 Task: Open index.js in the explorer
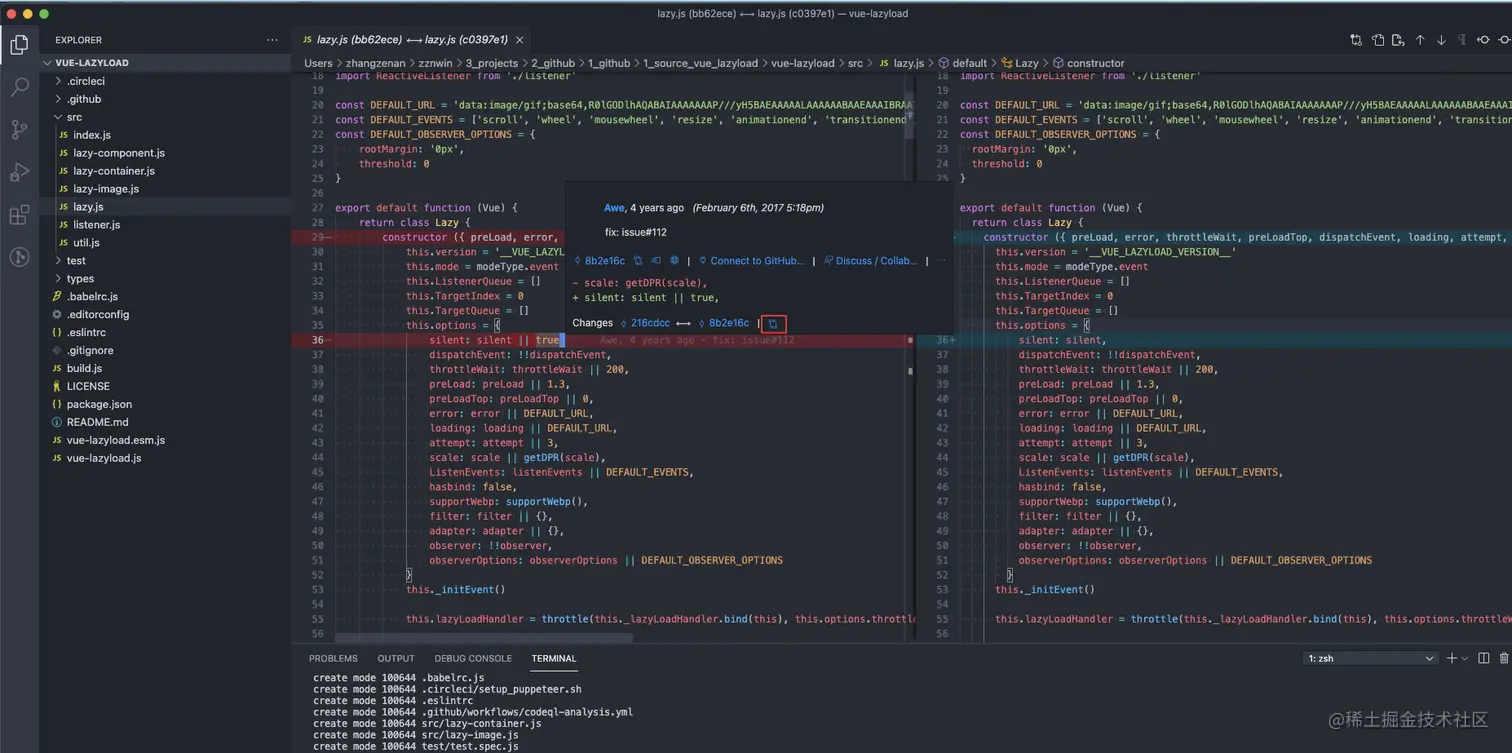pyautogui.click(x=165, y=135)
